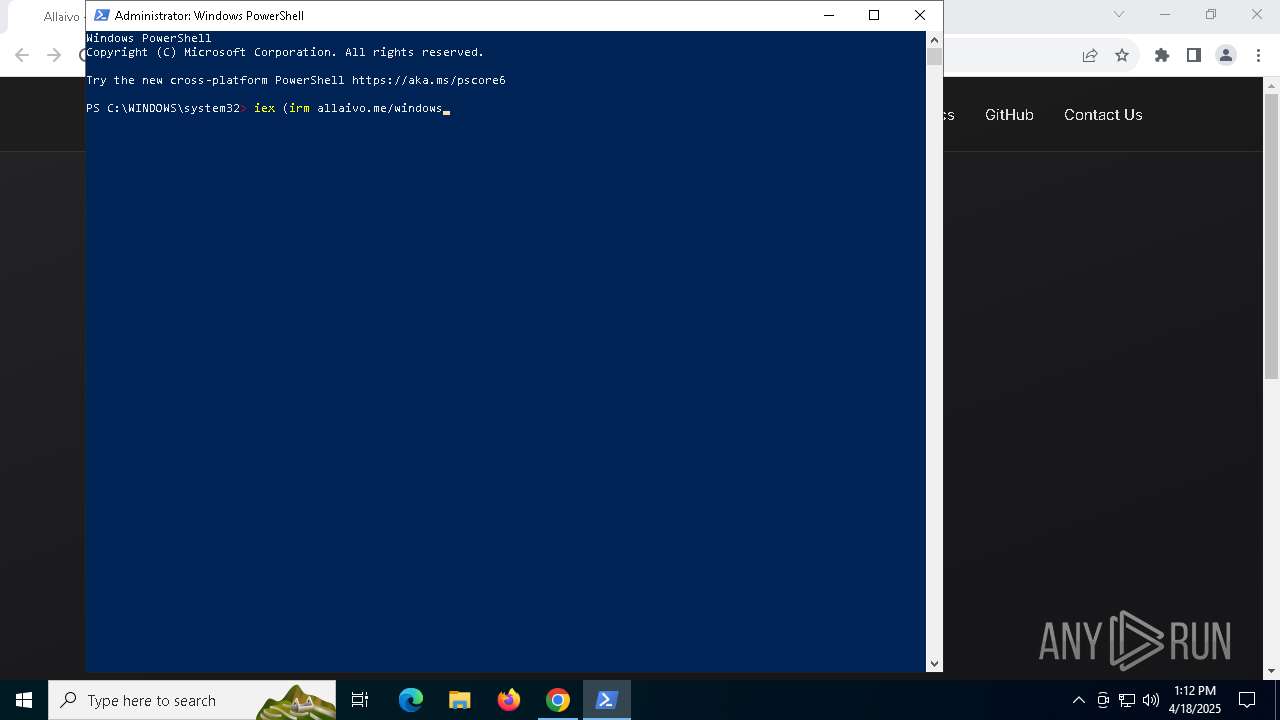Select the PowerShell taskbar button
Screen dimensions: 1280x720
[606, 700]
